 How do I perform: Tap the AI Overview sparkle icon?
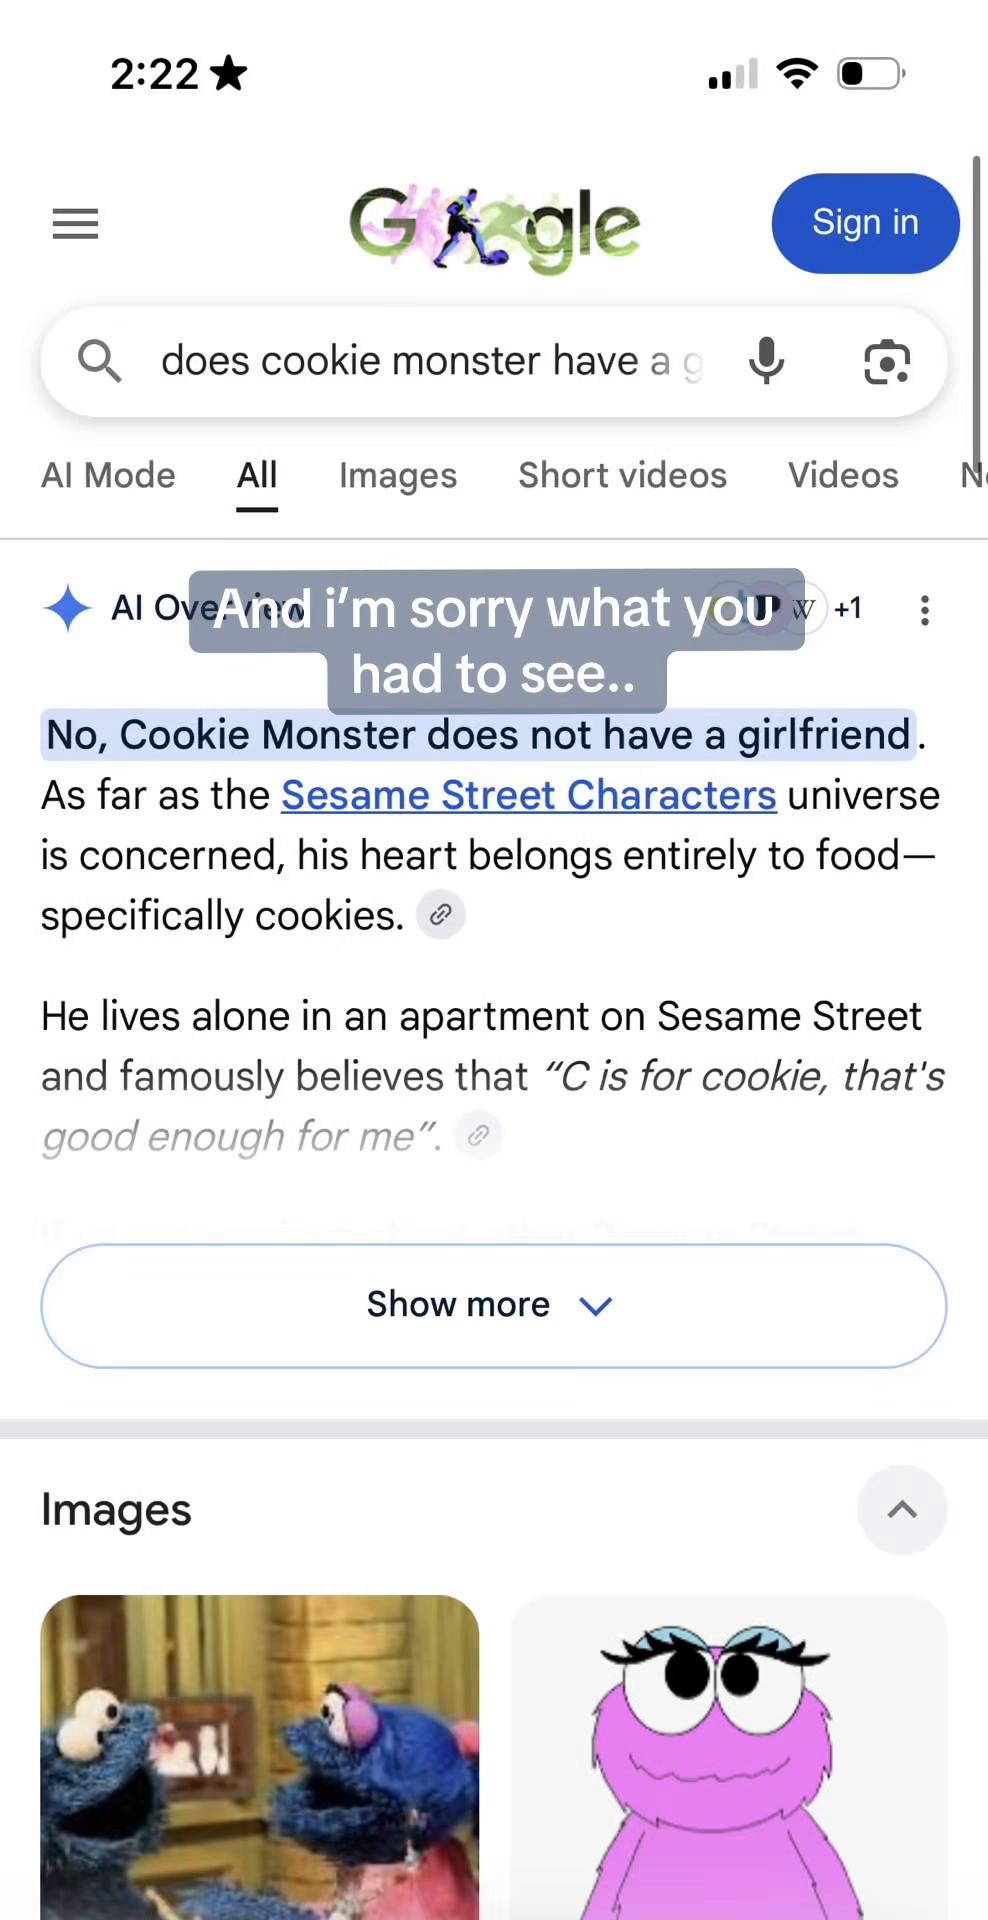click(68, 608)
